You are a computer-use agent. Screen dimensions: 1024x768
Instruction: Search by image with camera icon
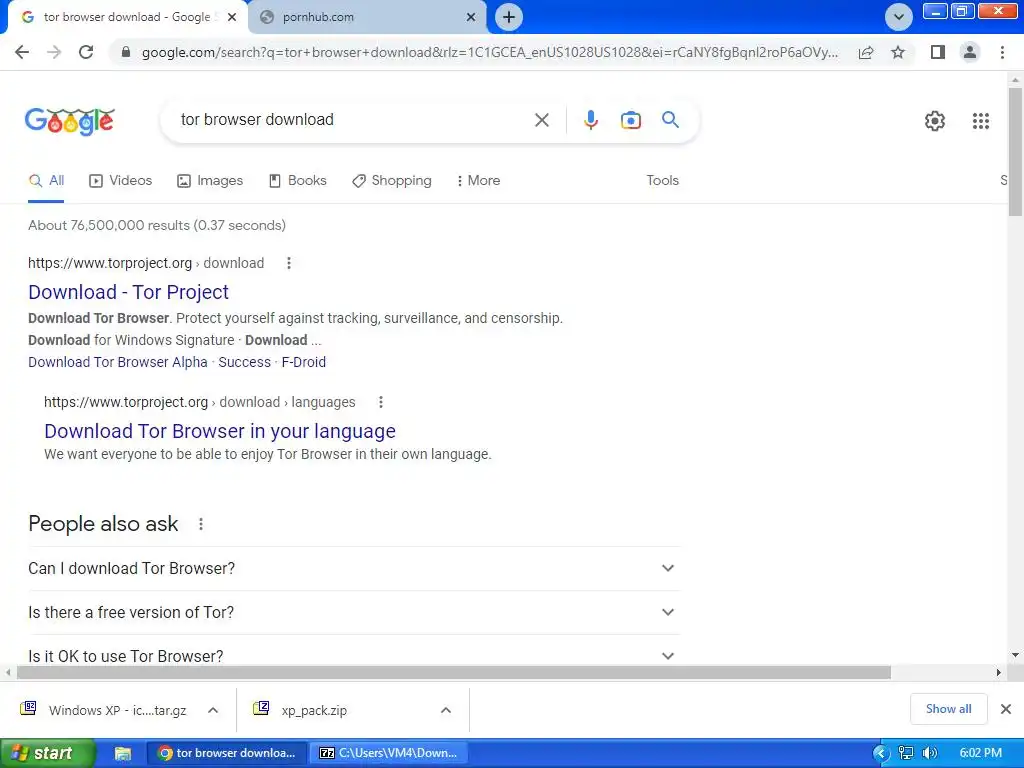630,120
